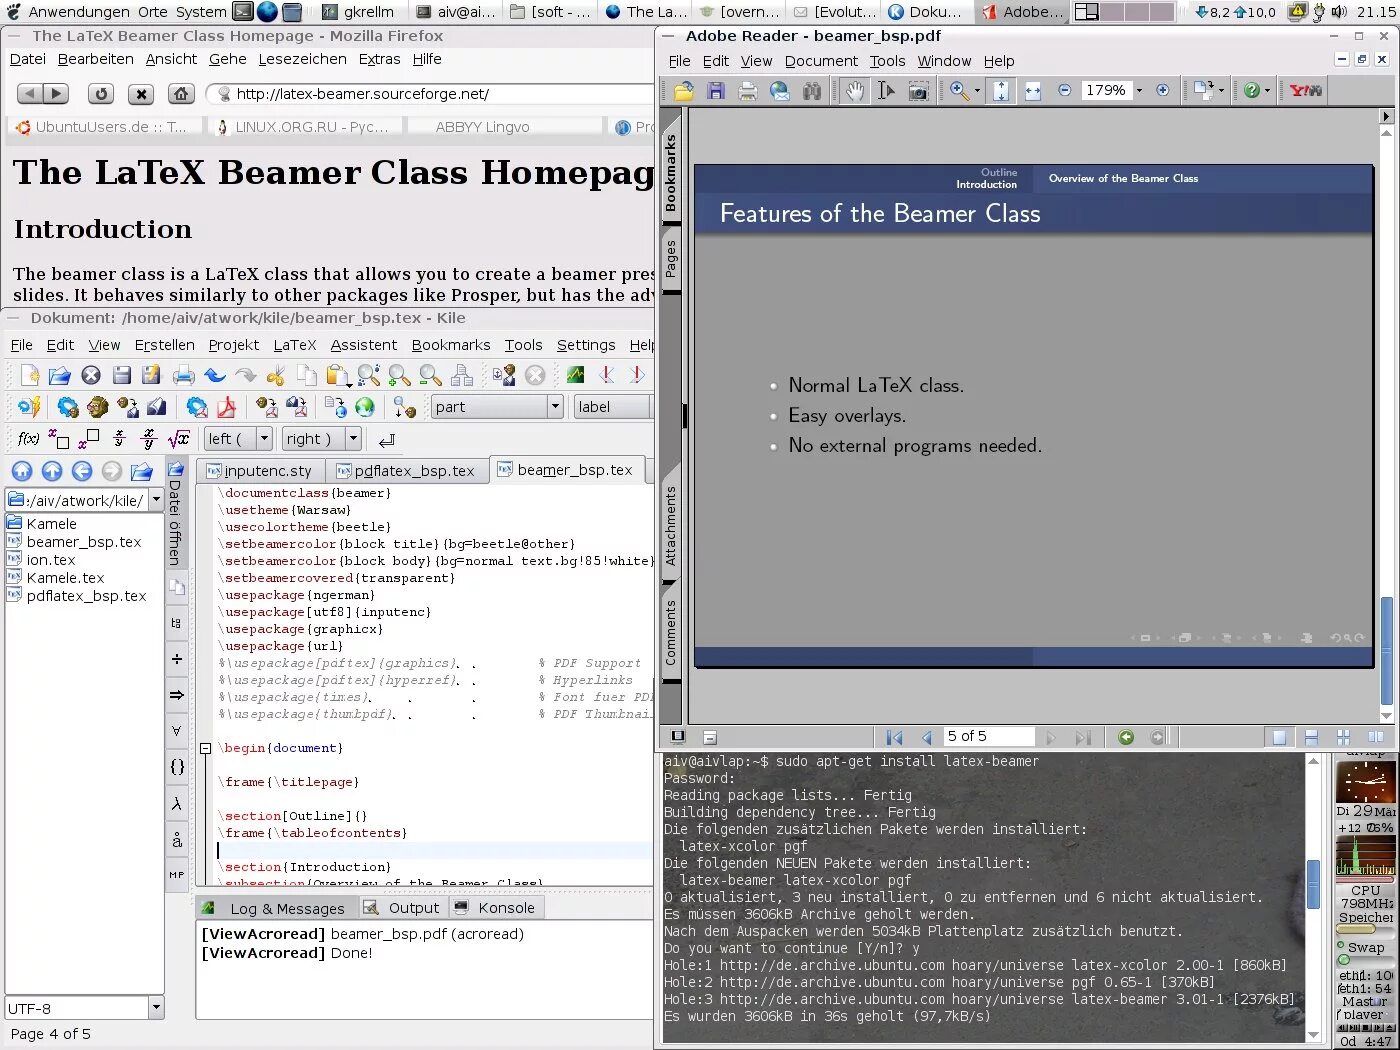Click the Open file icon in Adobe Reader
The width and height of the screenshot is (1400, 1050).
coord(684,91)
